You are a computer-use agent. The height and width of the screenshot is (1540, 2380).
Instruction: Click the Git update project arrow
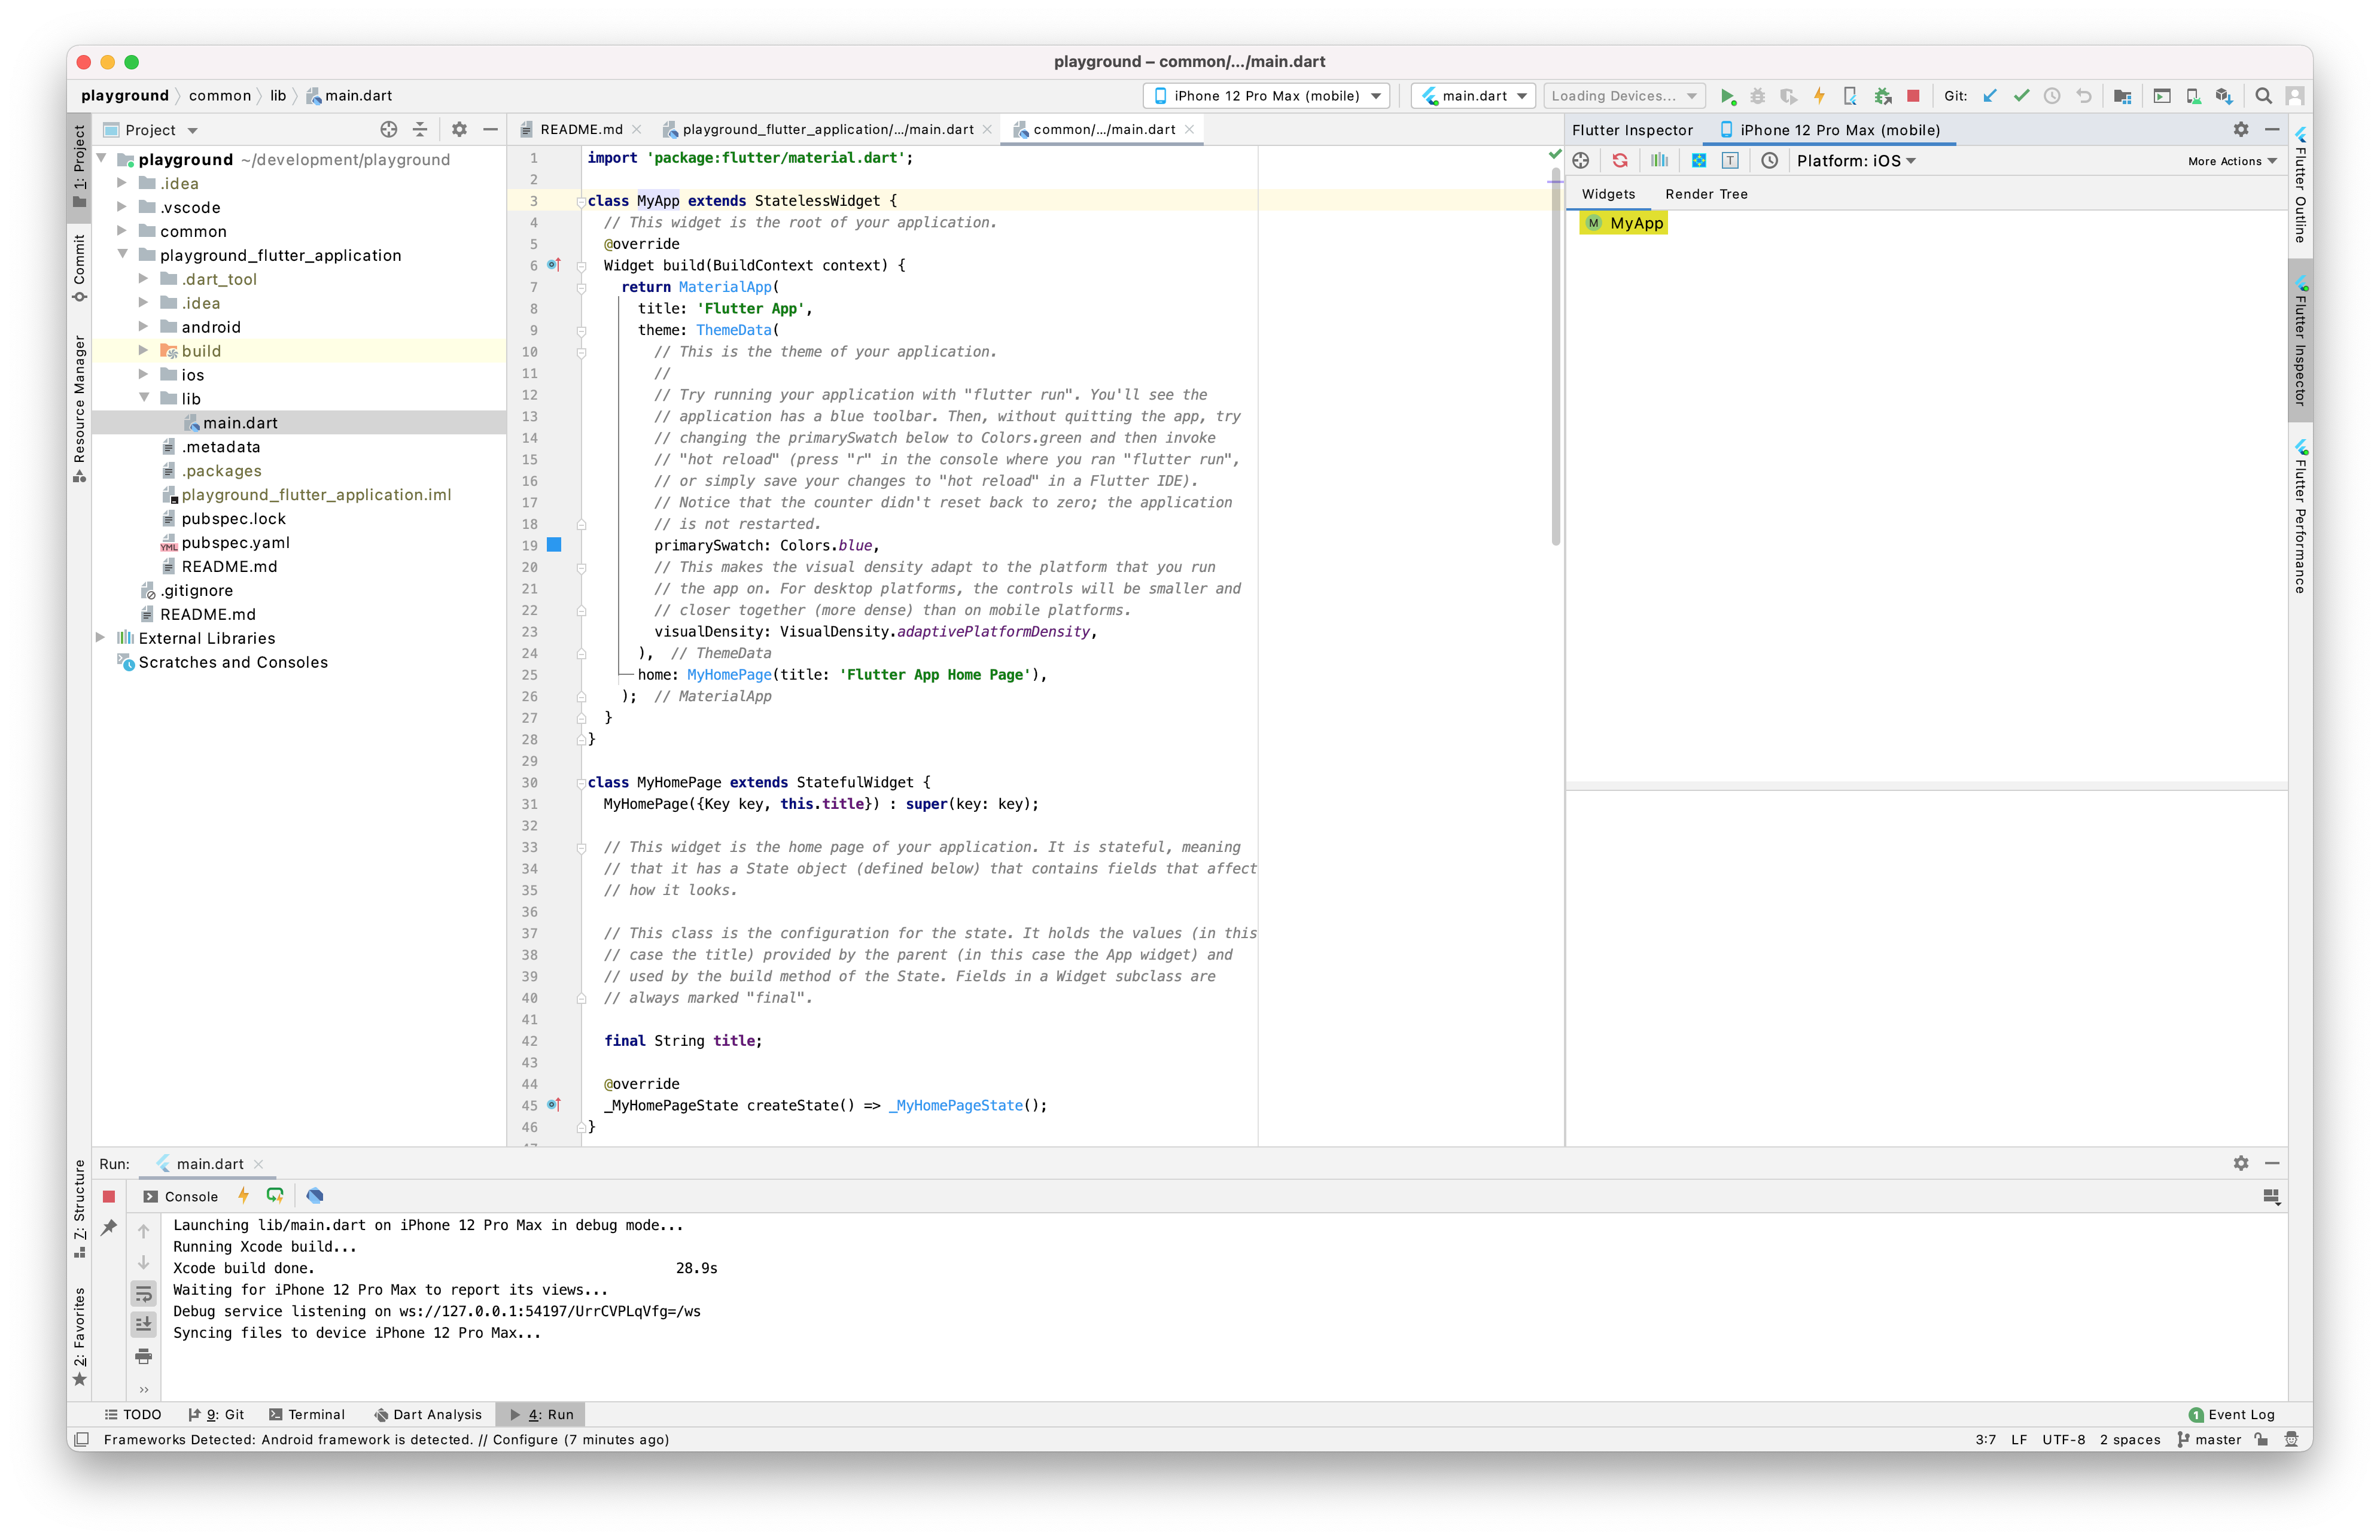point(1990,96)
